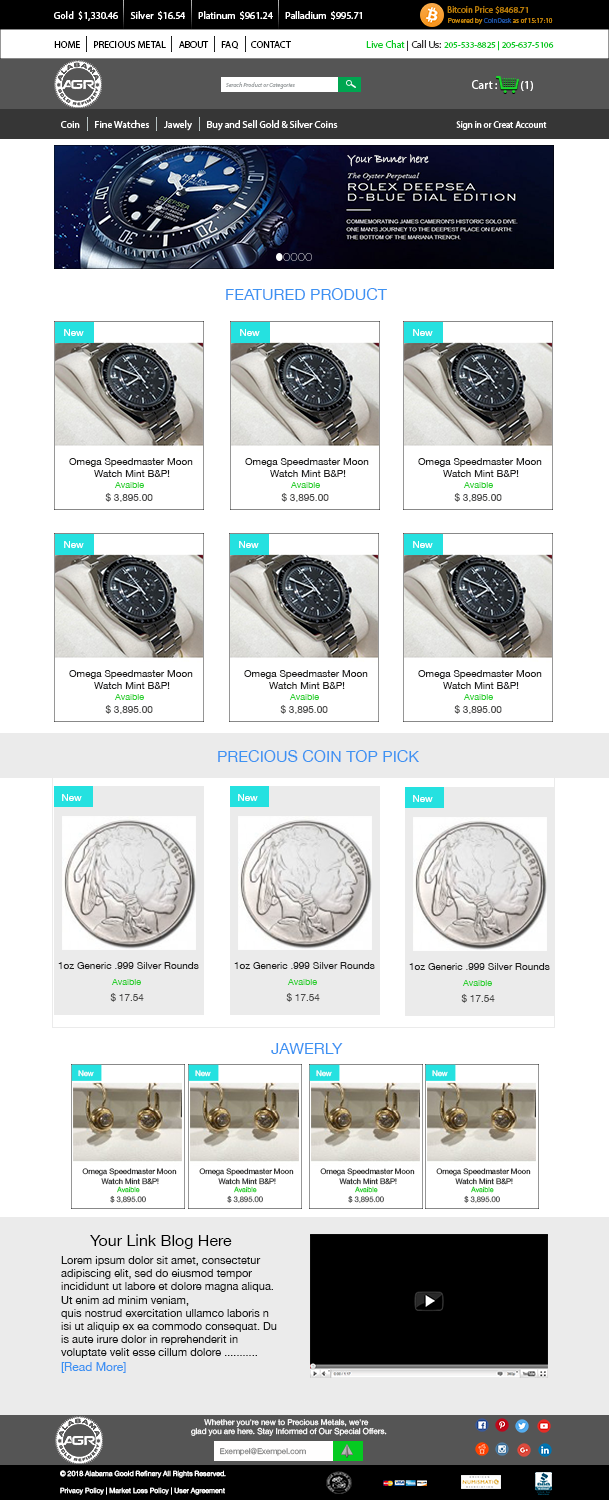609x1500 pixels.
Task: Switch to the last banner carousel dot
Action: pos(308,257)
